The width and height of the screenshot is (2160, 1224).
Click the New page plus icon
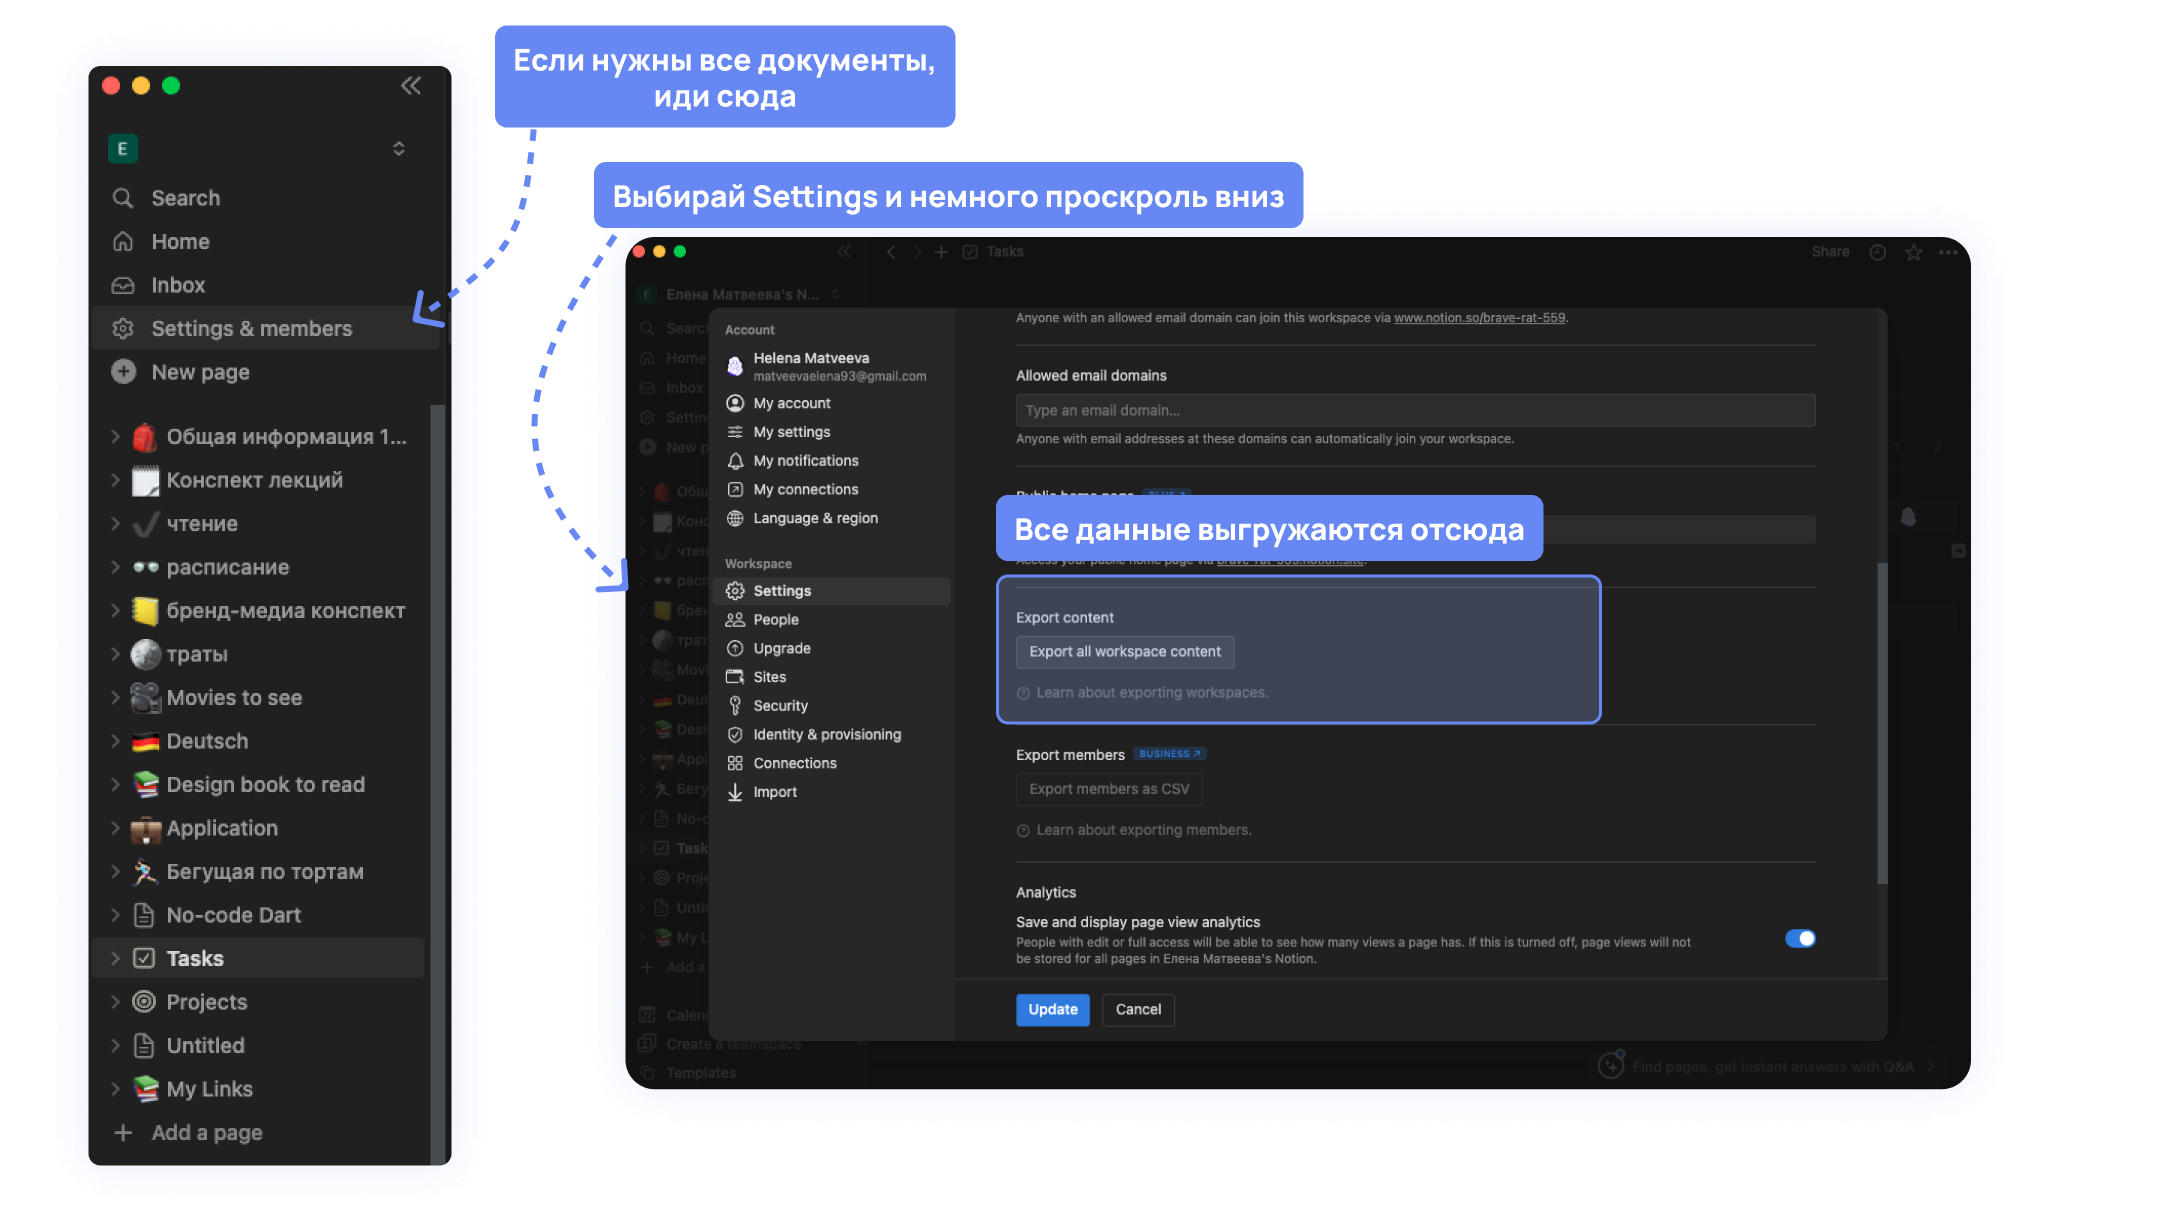[123, 372]
